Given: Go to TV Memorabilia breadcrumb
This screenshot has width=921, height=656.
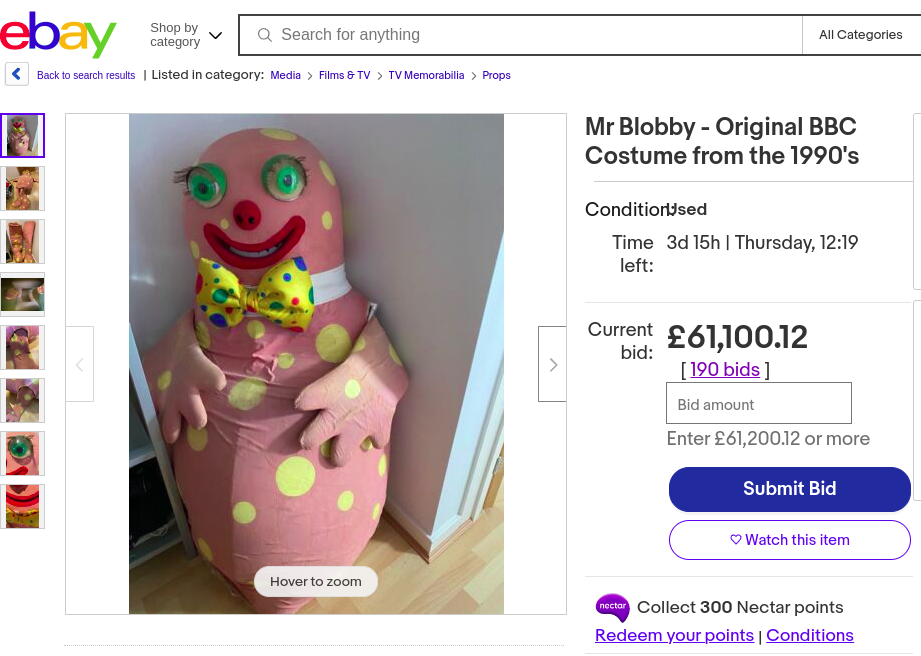Looking at the screenshot, I should click(x=426, y=75).
